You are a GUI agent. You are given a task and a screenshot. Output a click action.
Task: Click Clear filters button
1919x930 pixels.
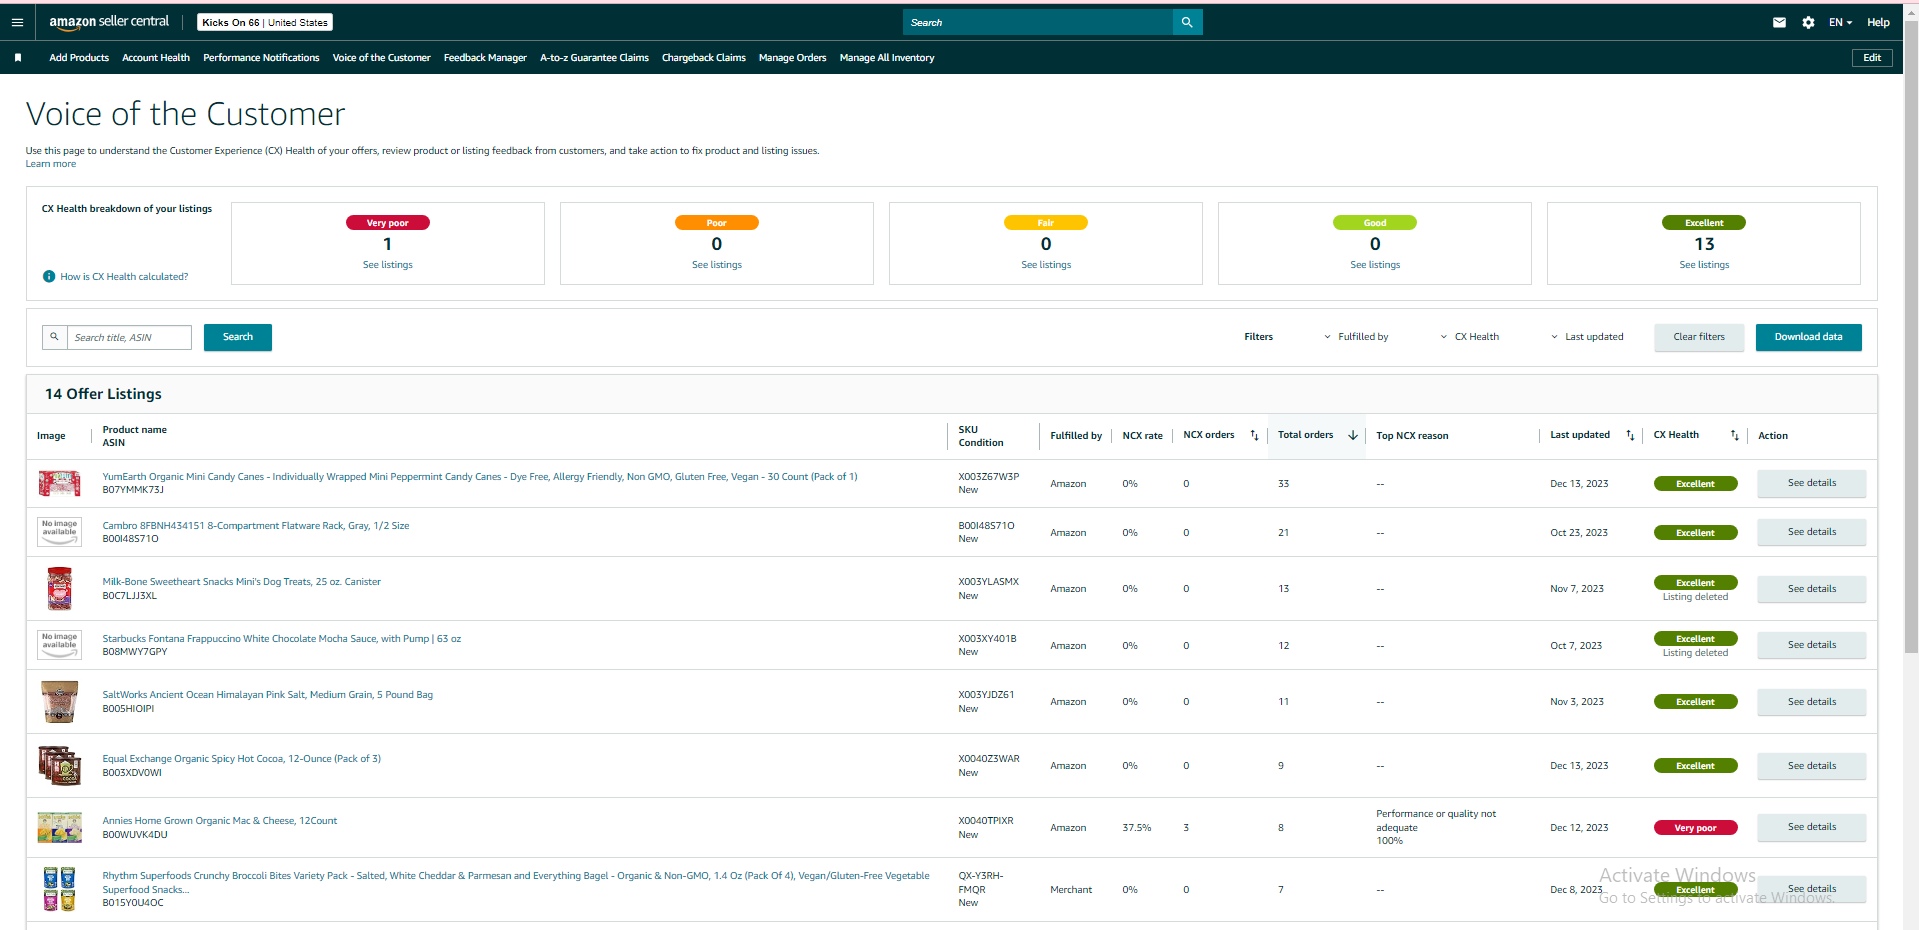pos(1699,337)
